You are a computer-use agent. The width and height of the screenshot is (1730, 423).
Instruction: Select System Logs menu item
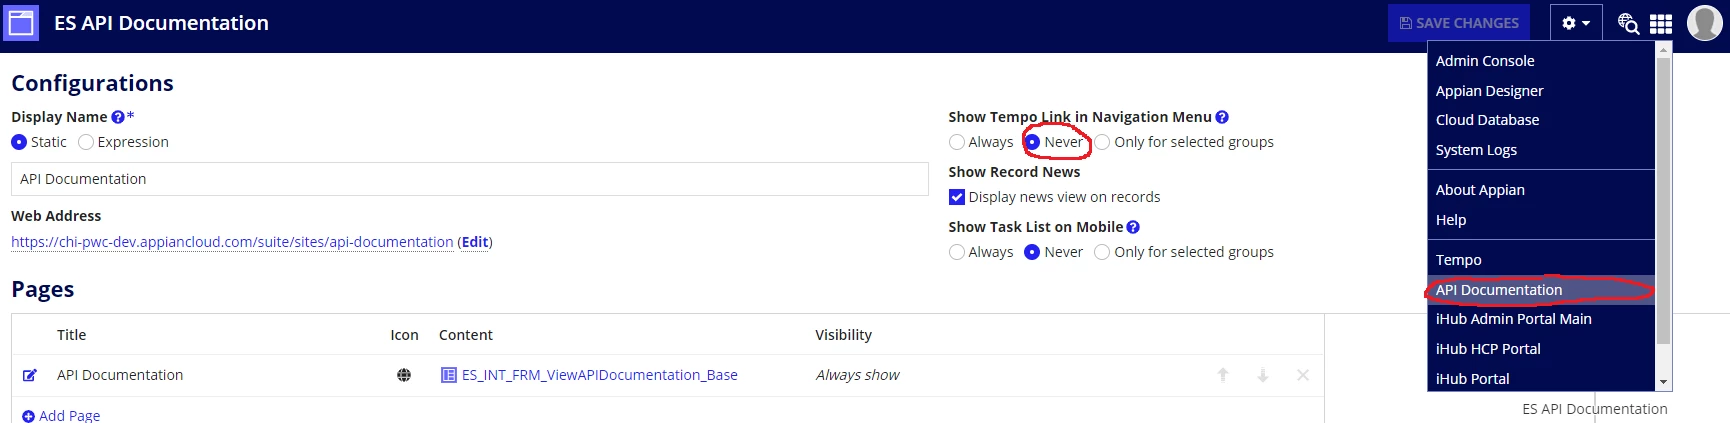[x=1541, y=150]
